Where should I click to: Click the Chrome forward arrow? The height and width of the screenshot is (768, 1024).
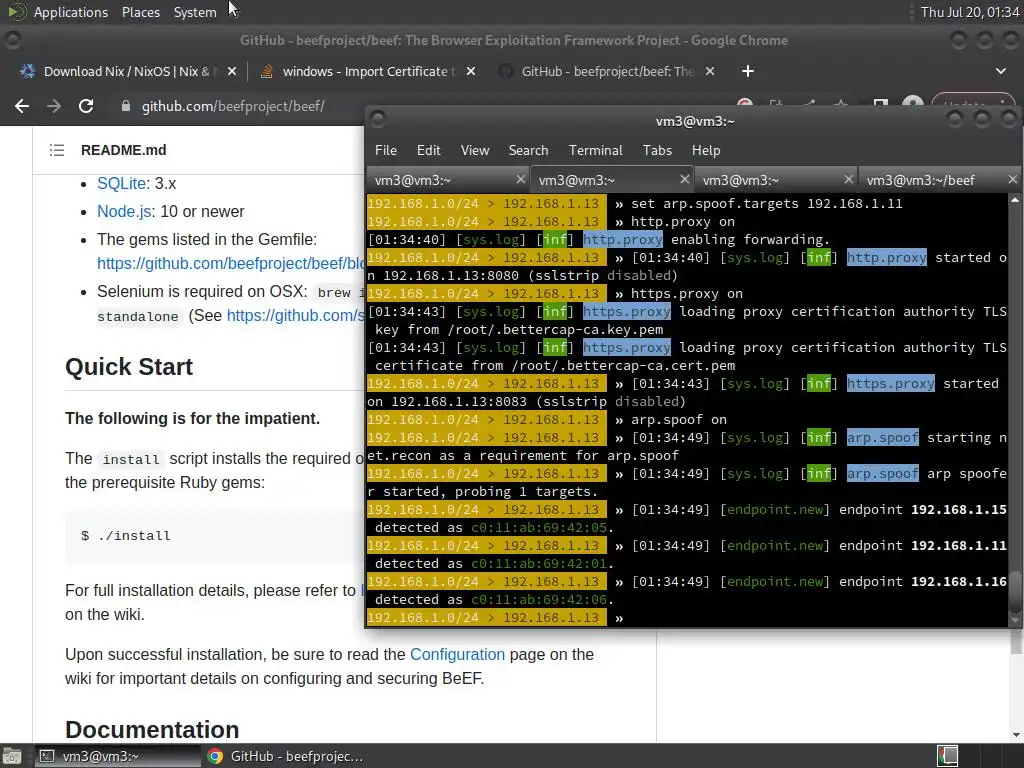tap(54, 106)
